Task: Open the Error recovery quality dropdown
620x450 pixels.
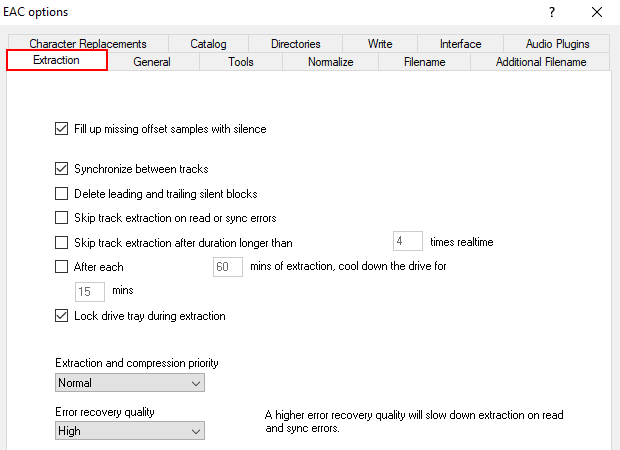Action: pos(130,431)
